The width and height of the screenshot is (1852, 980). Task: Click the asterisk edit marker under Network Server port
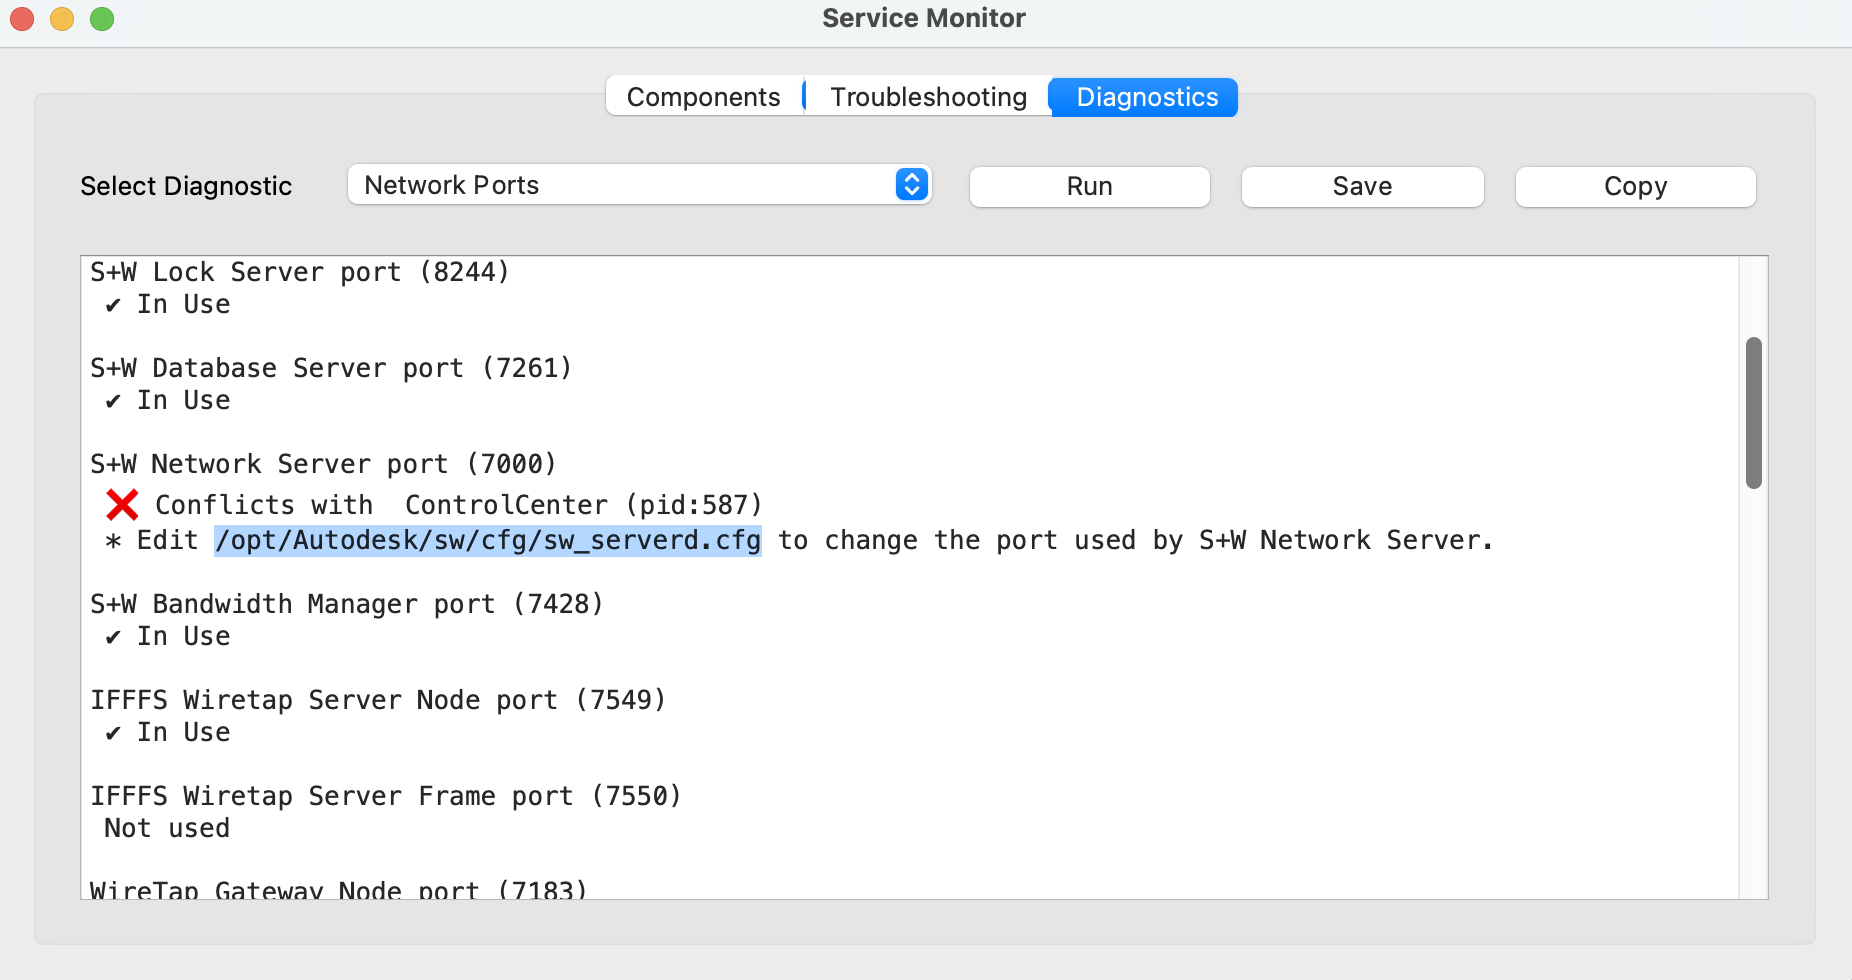coord(113,540)
